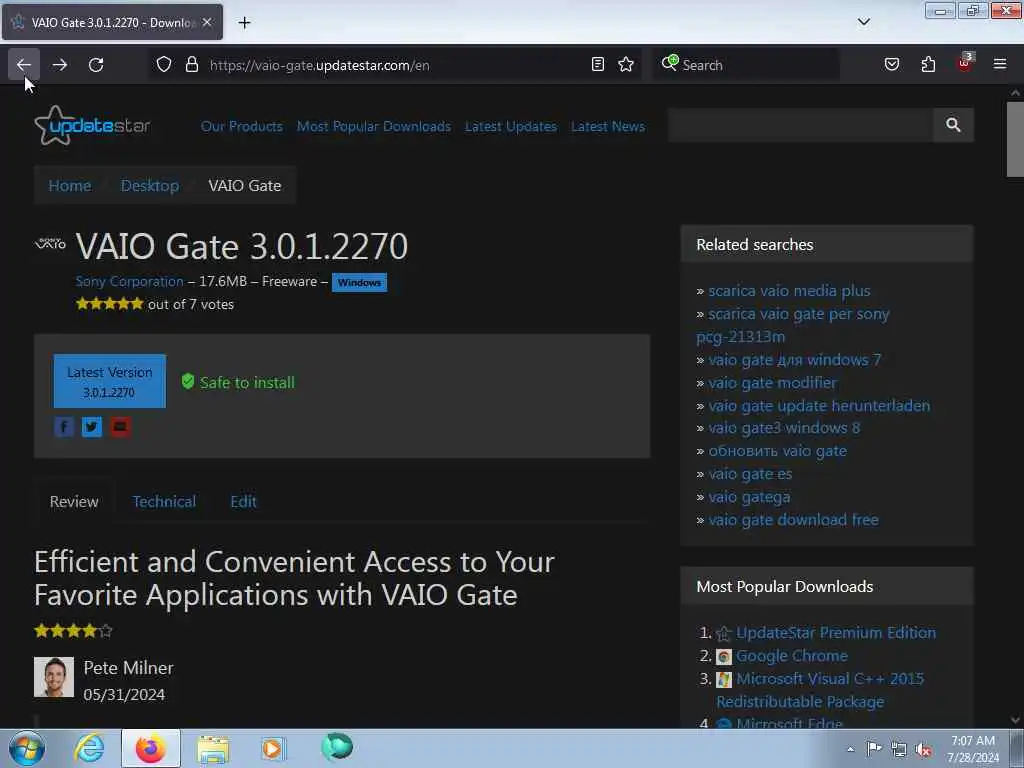
Task: Launch Internet Explorer from taskbar
Action: [x=89, y=748]
